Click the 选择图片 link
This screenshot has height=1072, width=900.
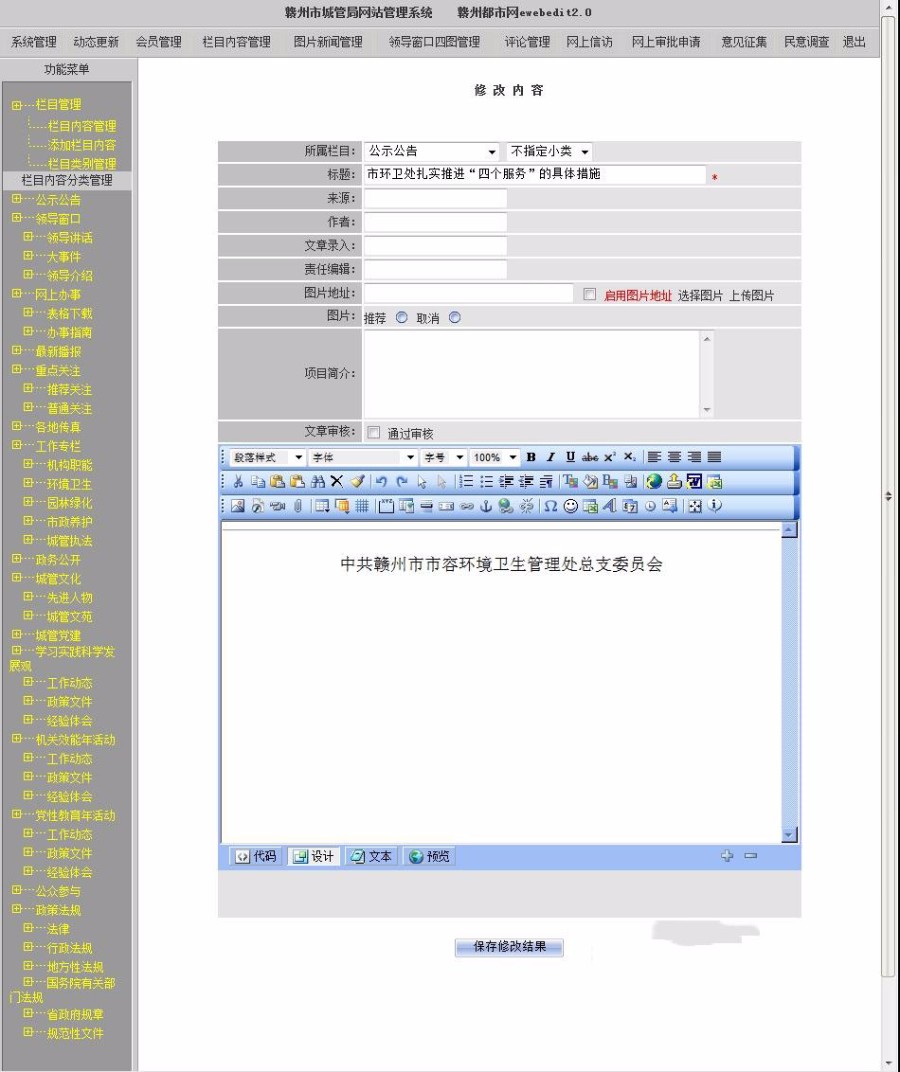pos(700,295)
